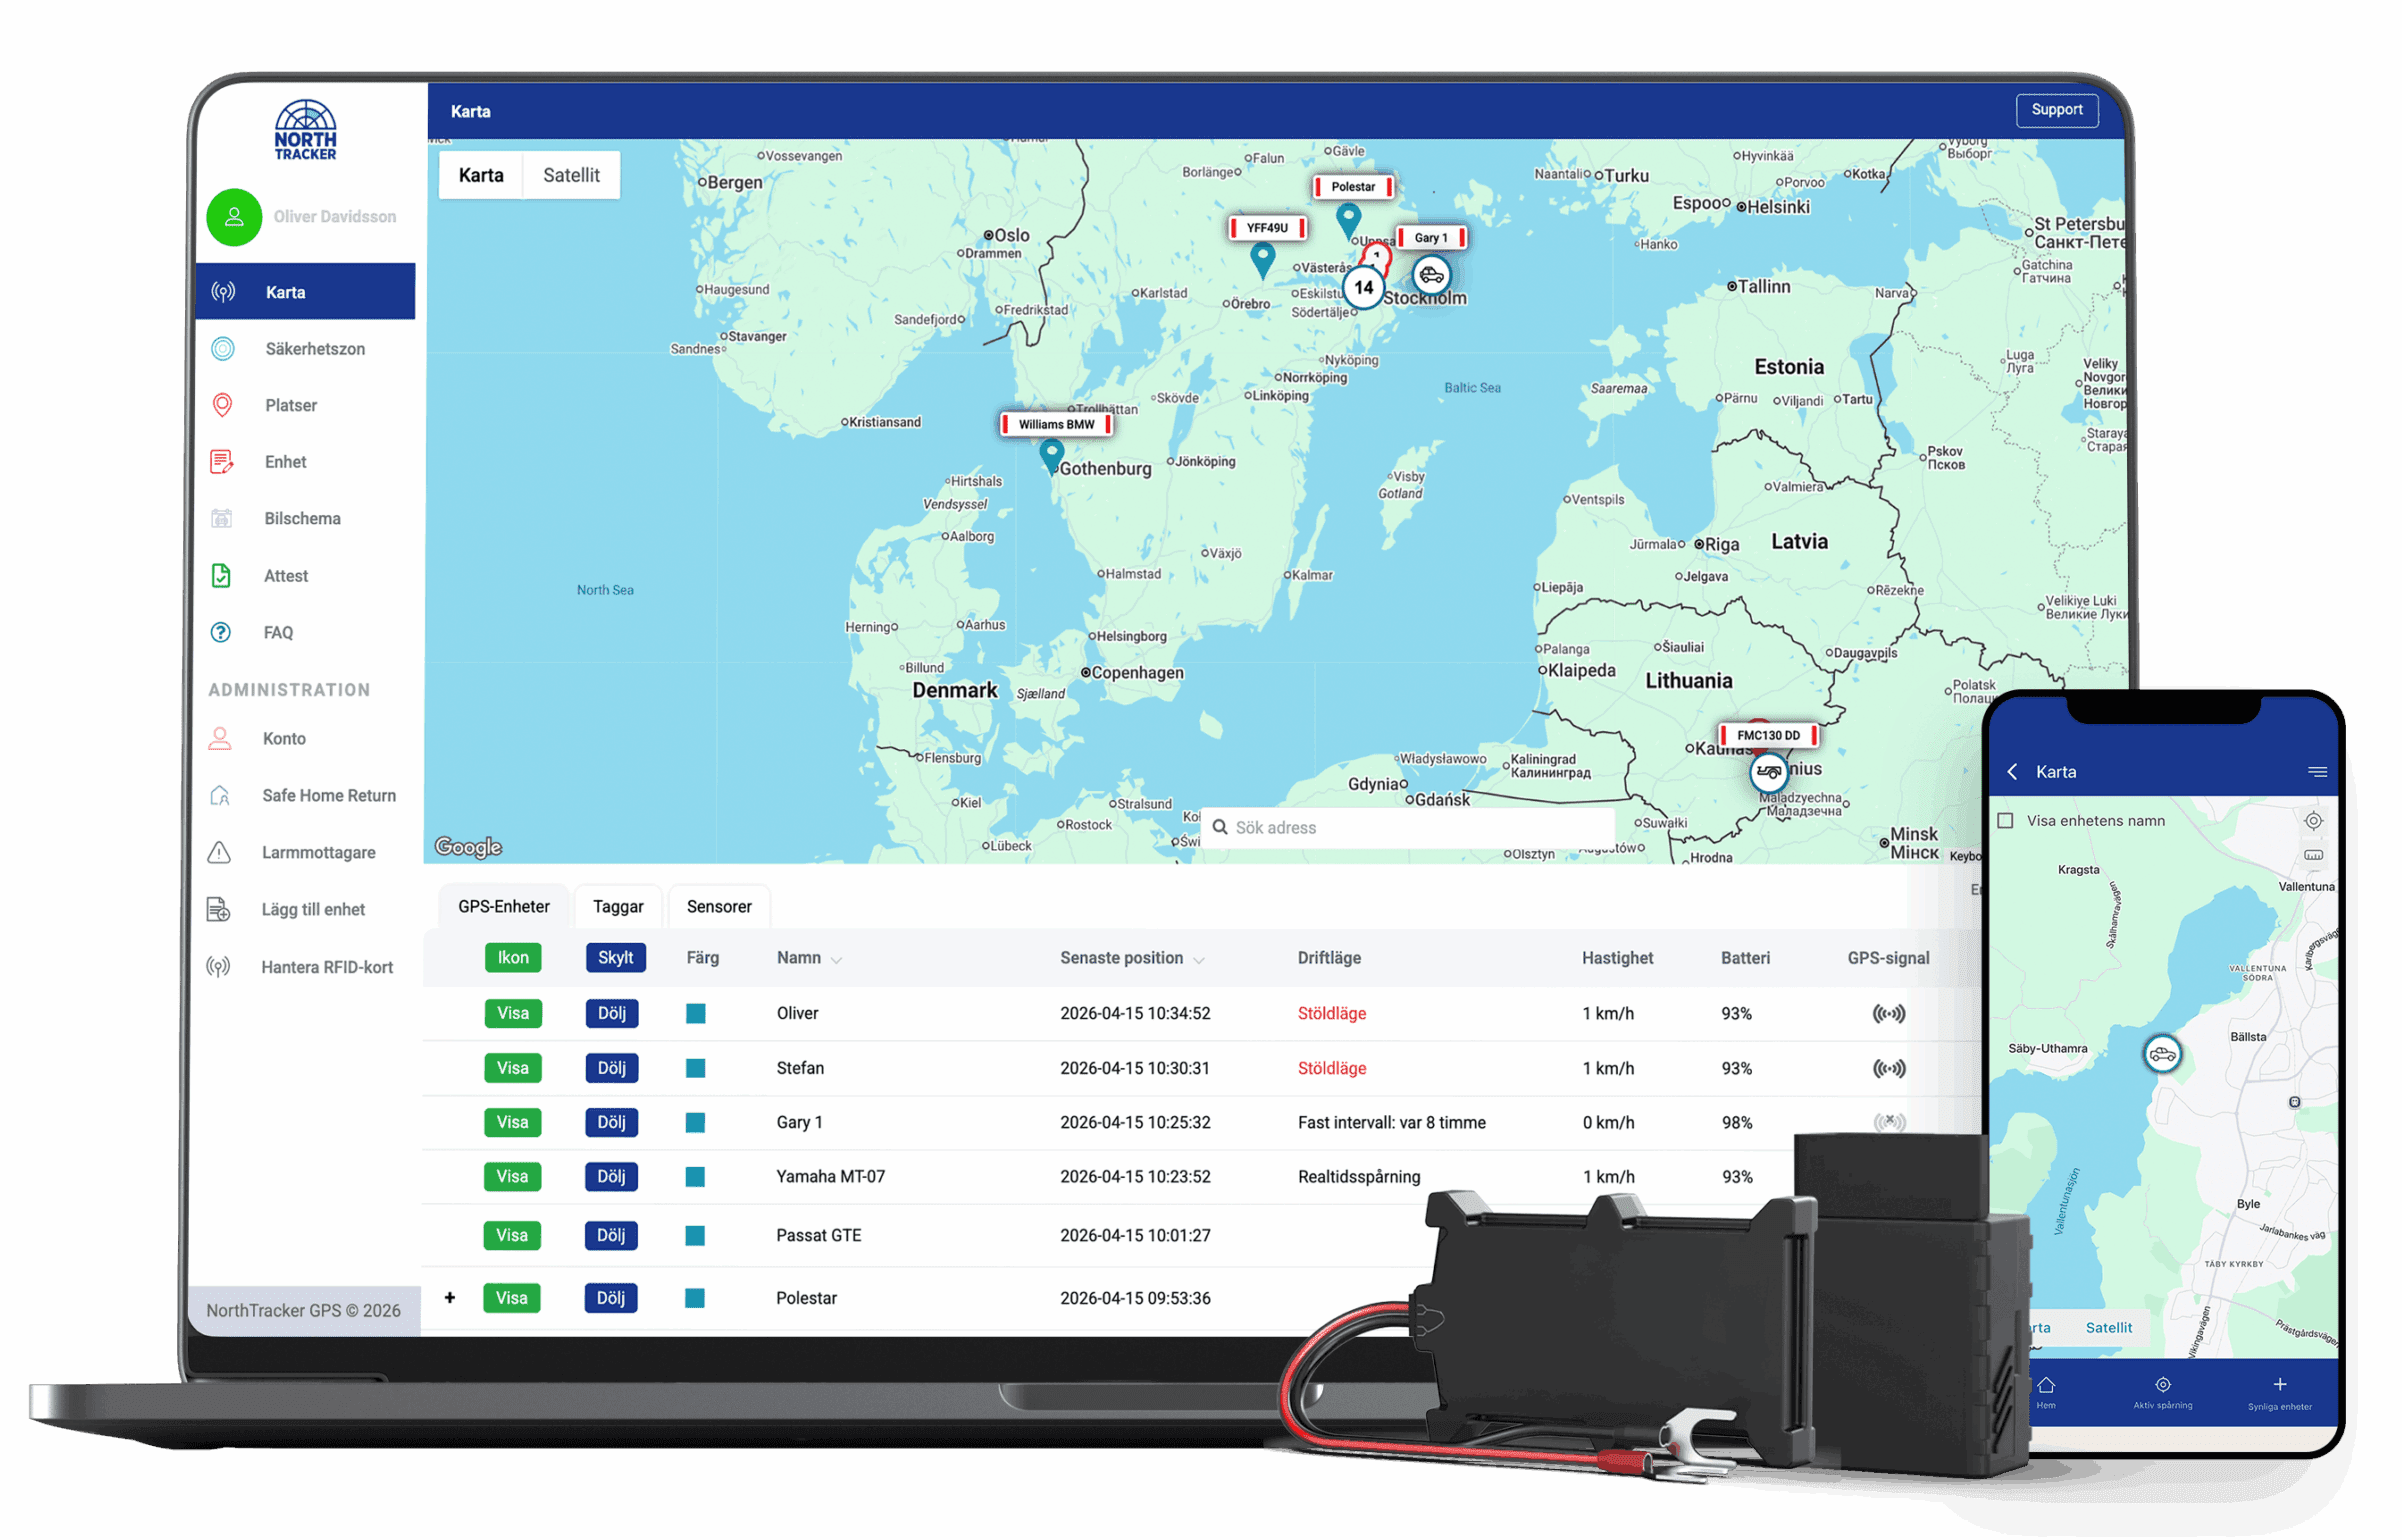The width and height of the screenshot is (2402, 1540).
Task: Open Säkerhetszon from the sidebar icon
Action: coord(222,348)
